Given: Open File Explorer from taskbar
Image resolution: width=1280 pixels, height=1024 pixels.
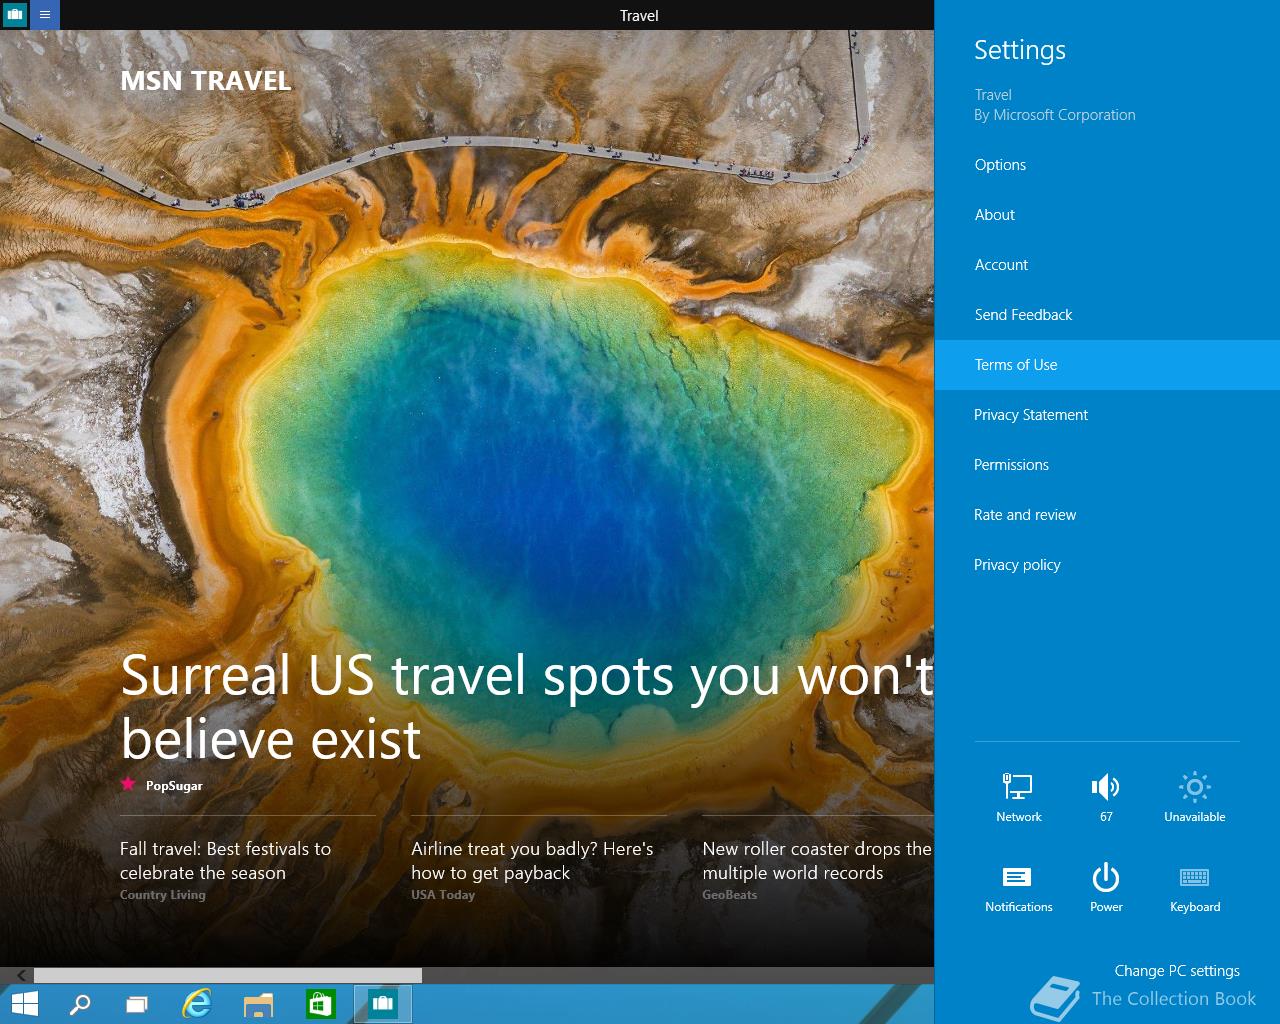Looking at the screenshot, I should [258, 1004].
